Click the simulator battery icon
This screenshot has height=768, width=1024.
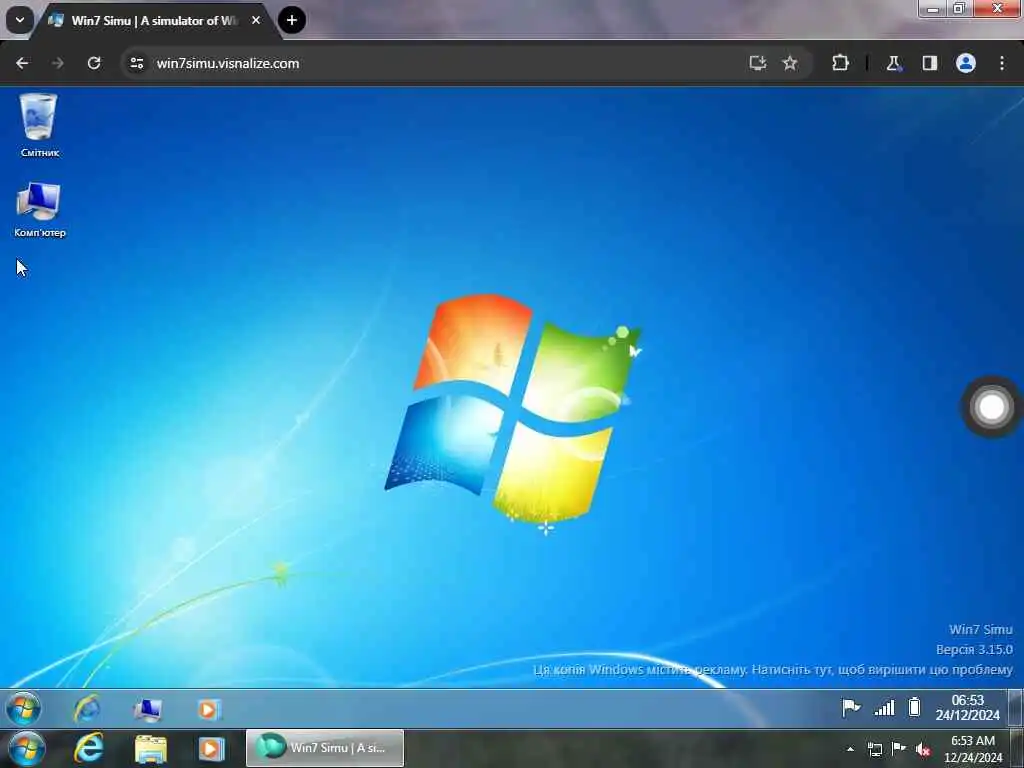[914, 707]
